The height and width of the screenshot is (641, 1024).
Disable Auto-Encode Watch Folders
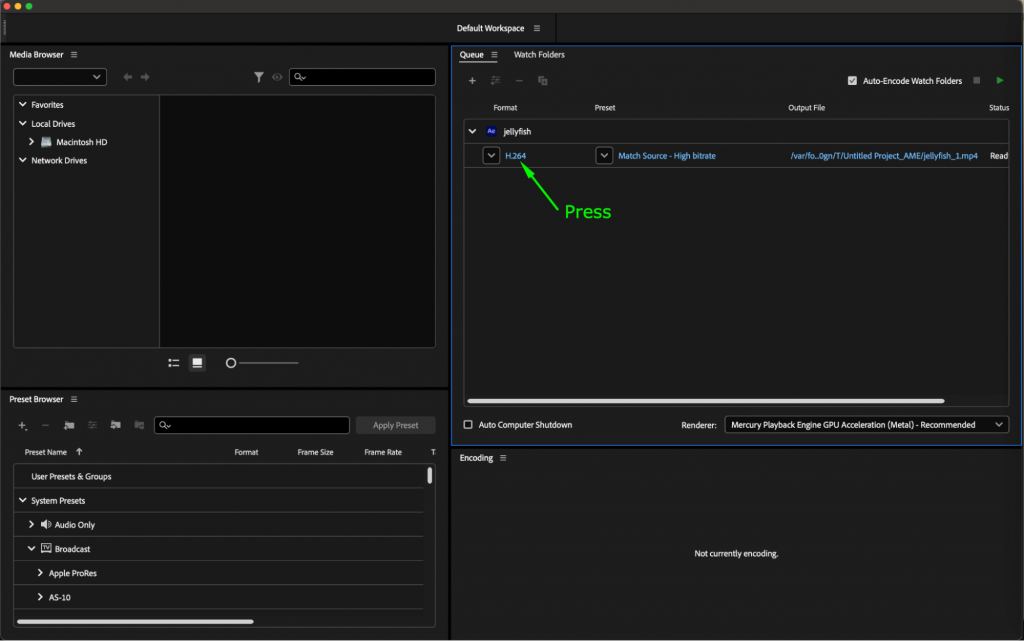click(854, 80)
